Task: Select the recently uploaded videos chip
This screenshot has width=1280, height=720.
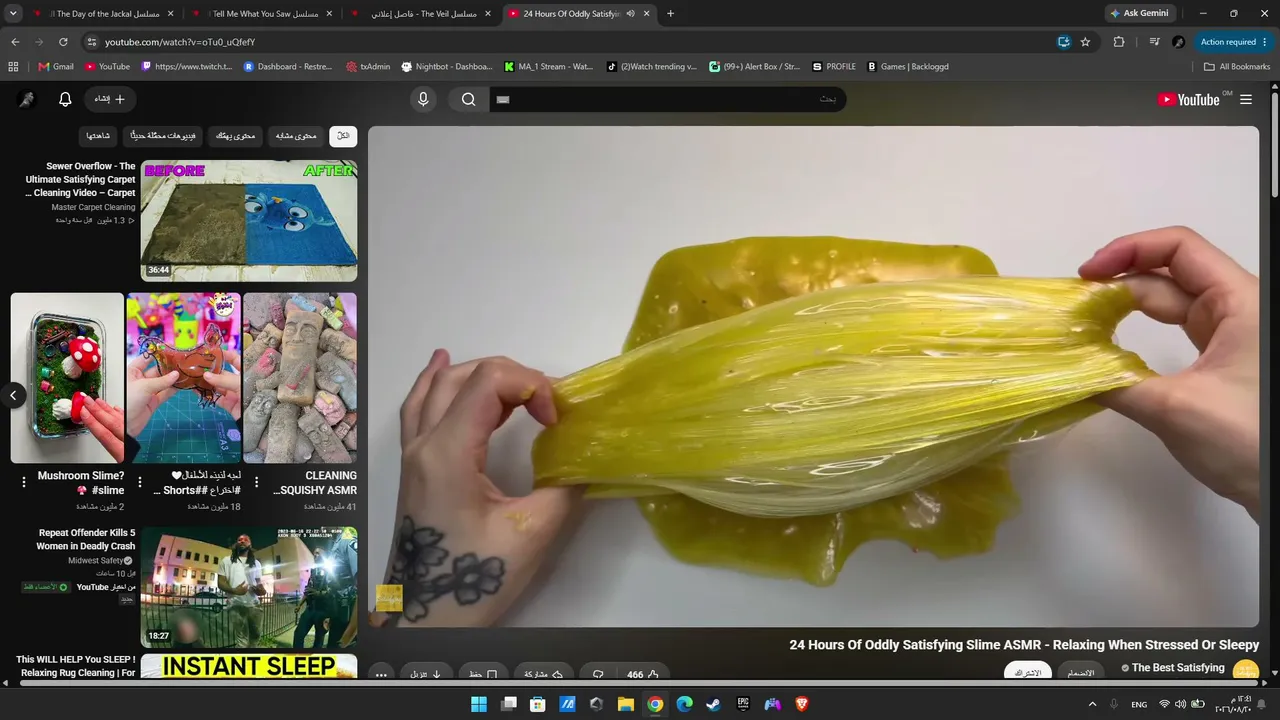Action: point(163,135)
